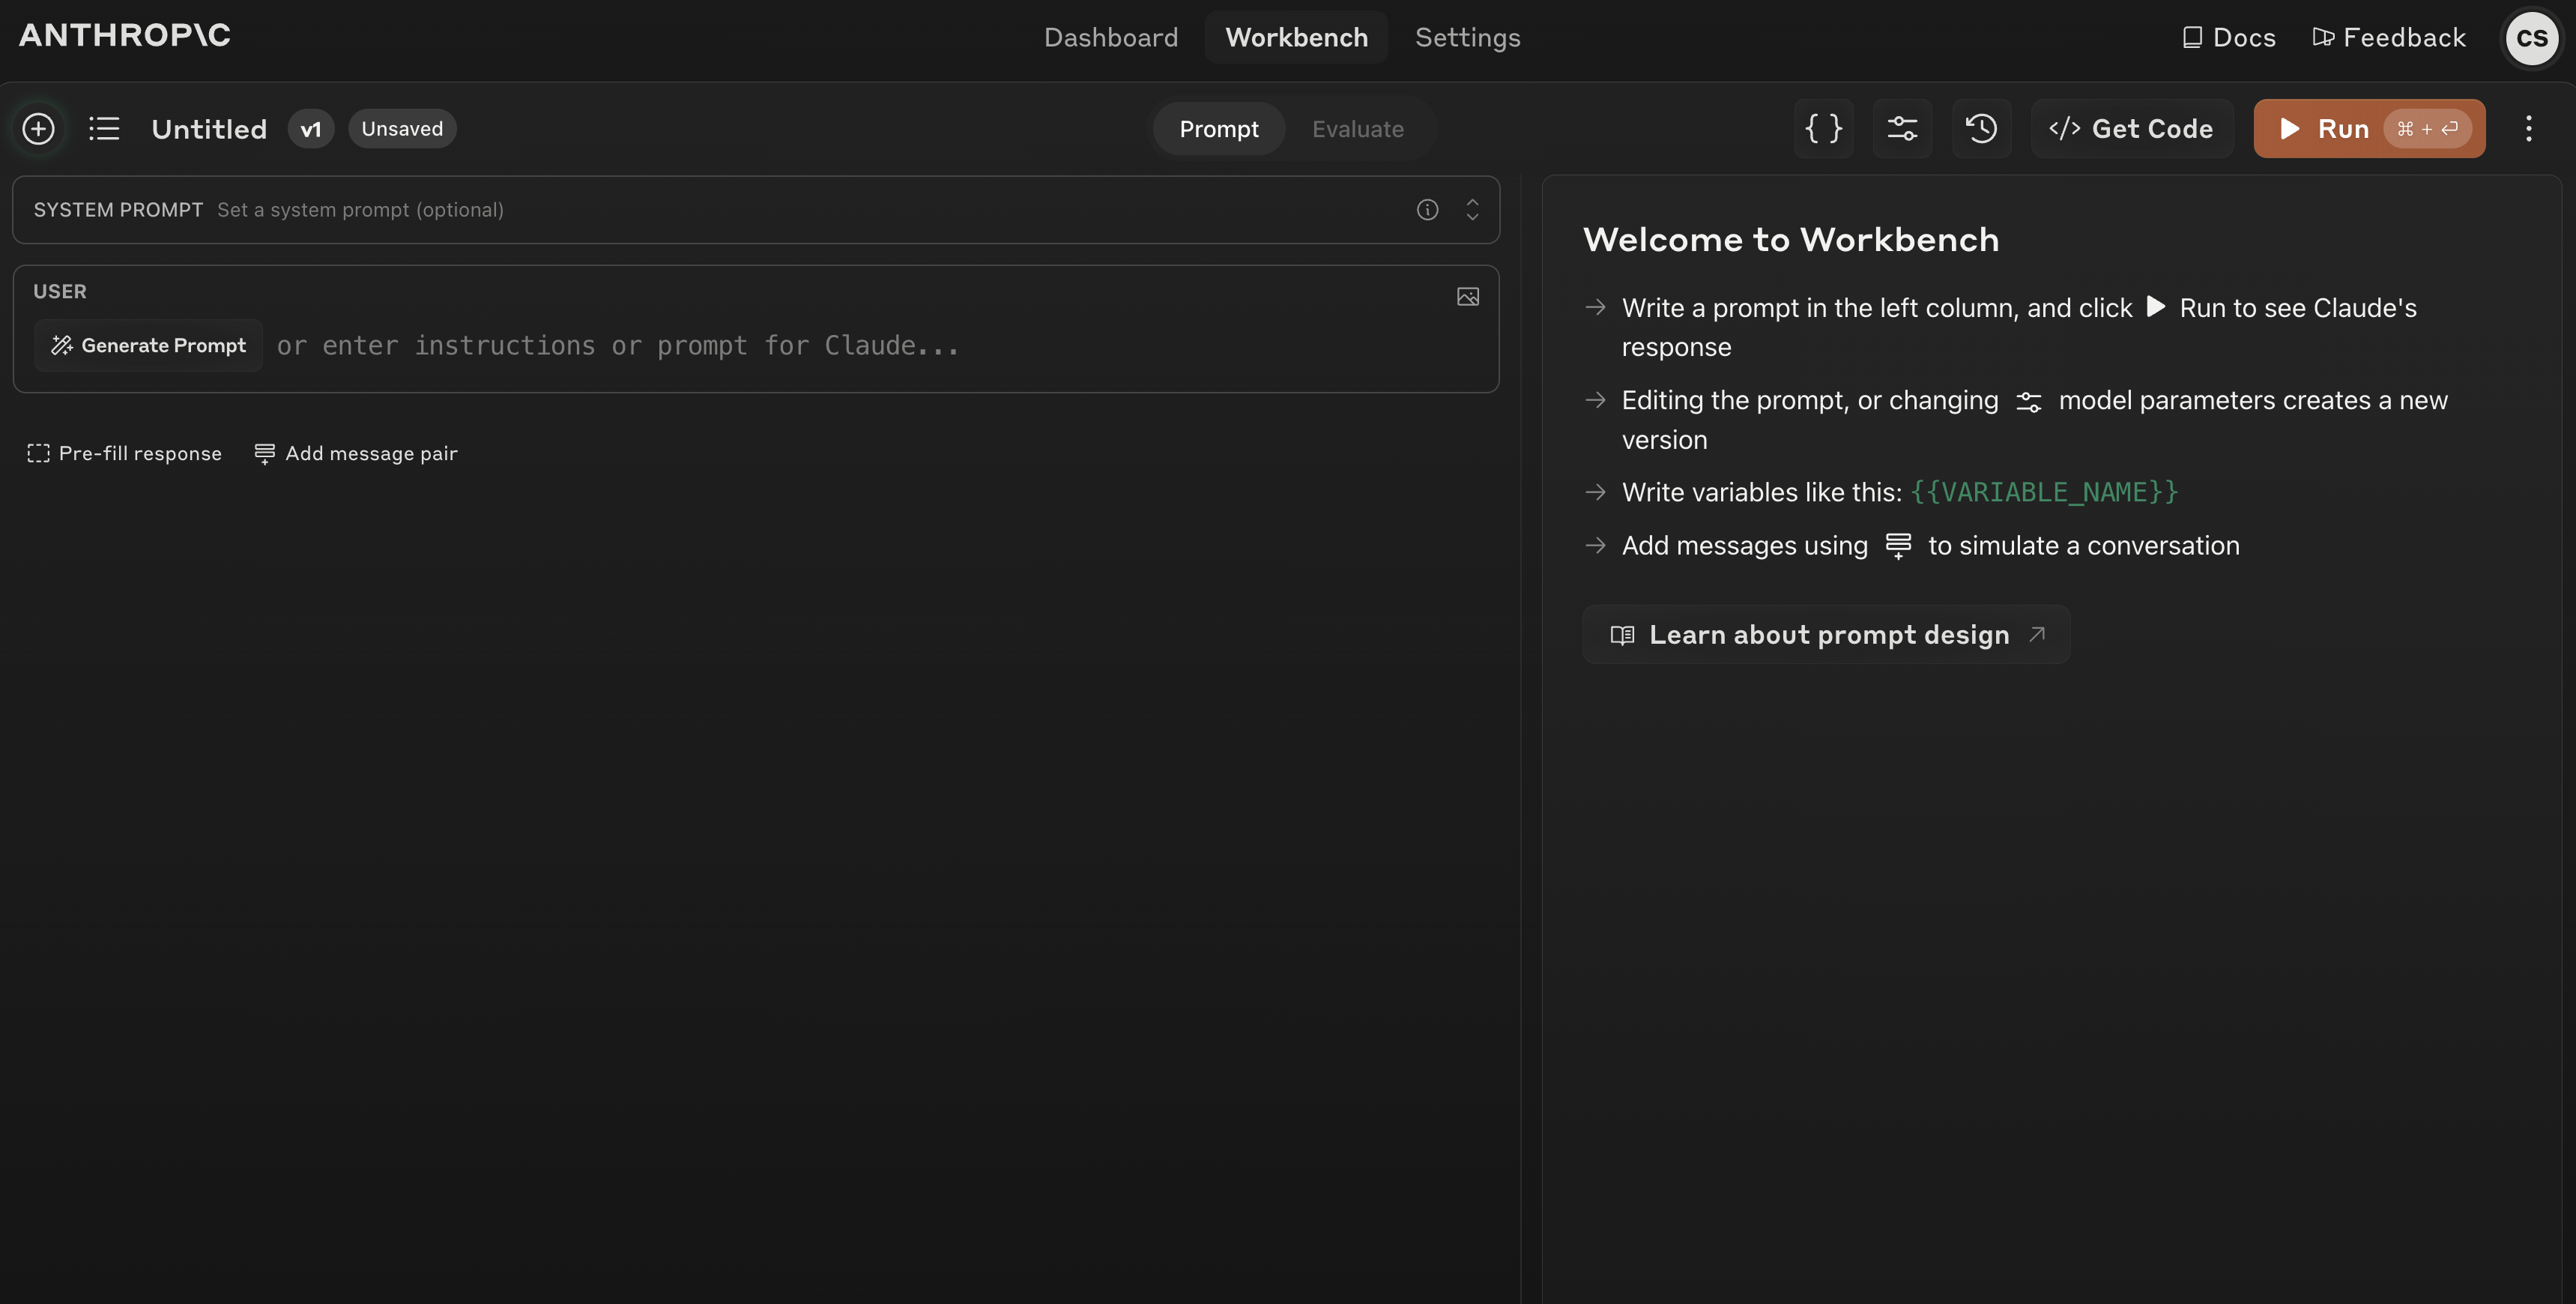The height and width of the screenshot is (1304, 2576).
Task: Open Learn about prompt design link
Action: coord(1826,635)
